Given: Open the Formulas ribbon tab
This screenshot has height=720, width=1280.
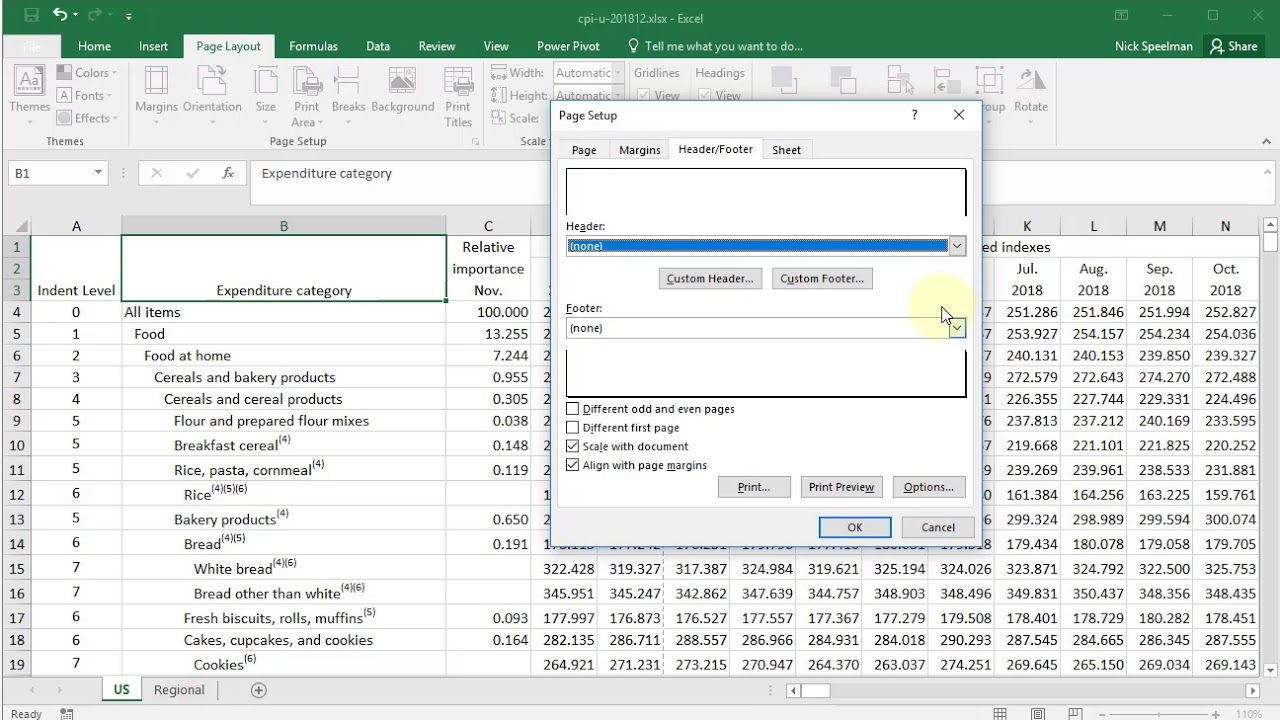Looking at the screenshot, I should (313, 46).
